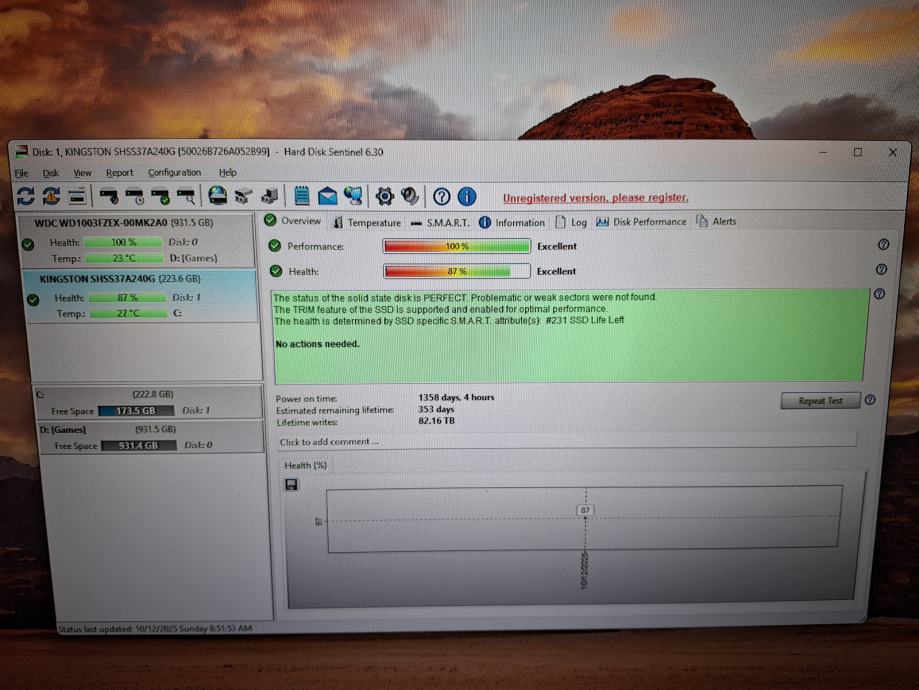This screenshot has width=919, height=690.
Task: Click green check icon beside Performance label
Action: tap(275, 246)
